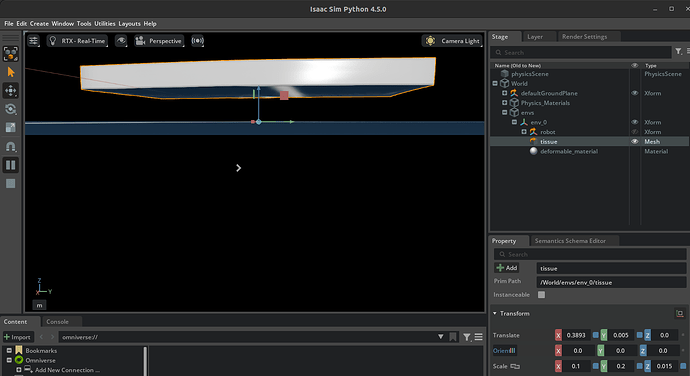
Task: Open the RTX - Real-Time renderer menu
Action: pyautogui.click(x=77, y=41)
